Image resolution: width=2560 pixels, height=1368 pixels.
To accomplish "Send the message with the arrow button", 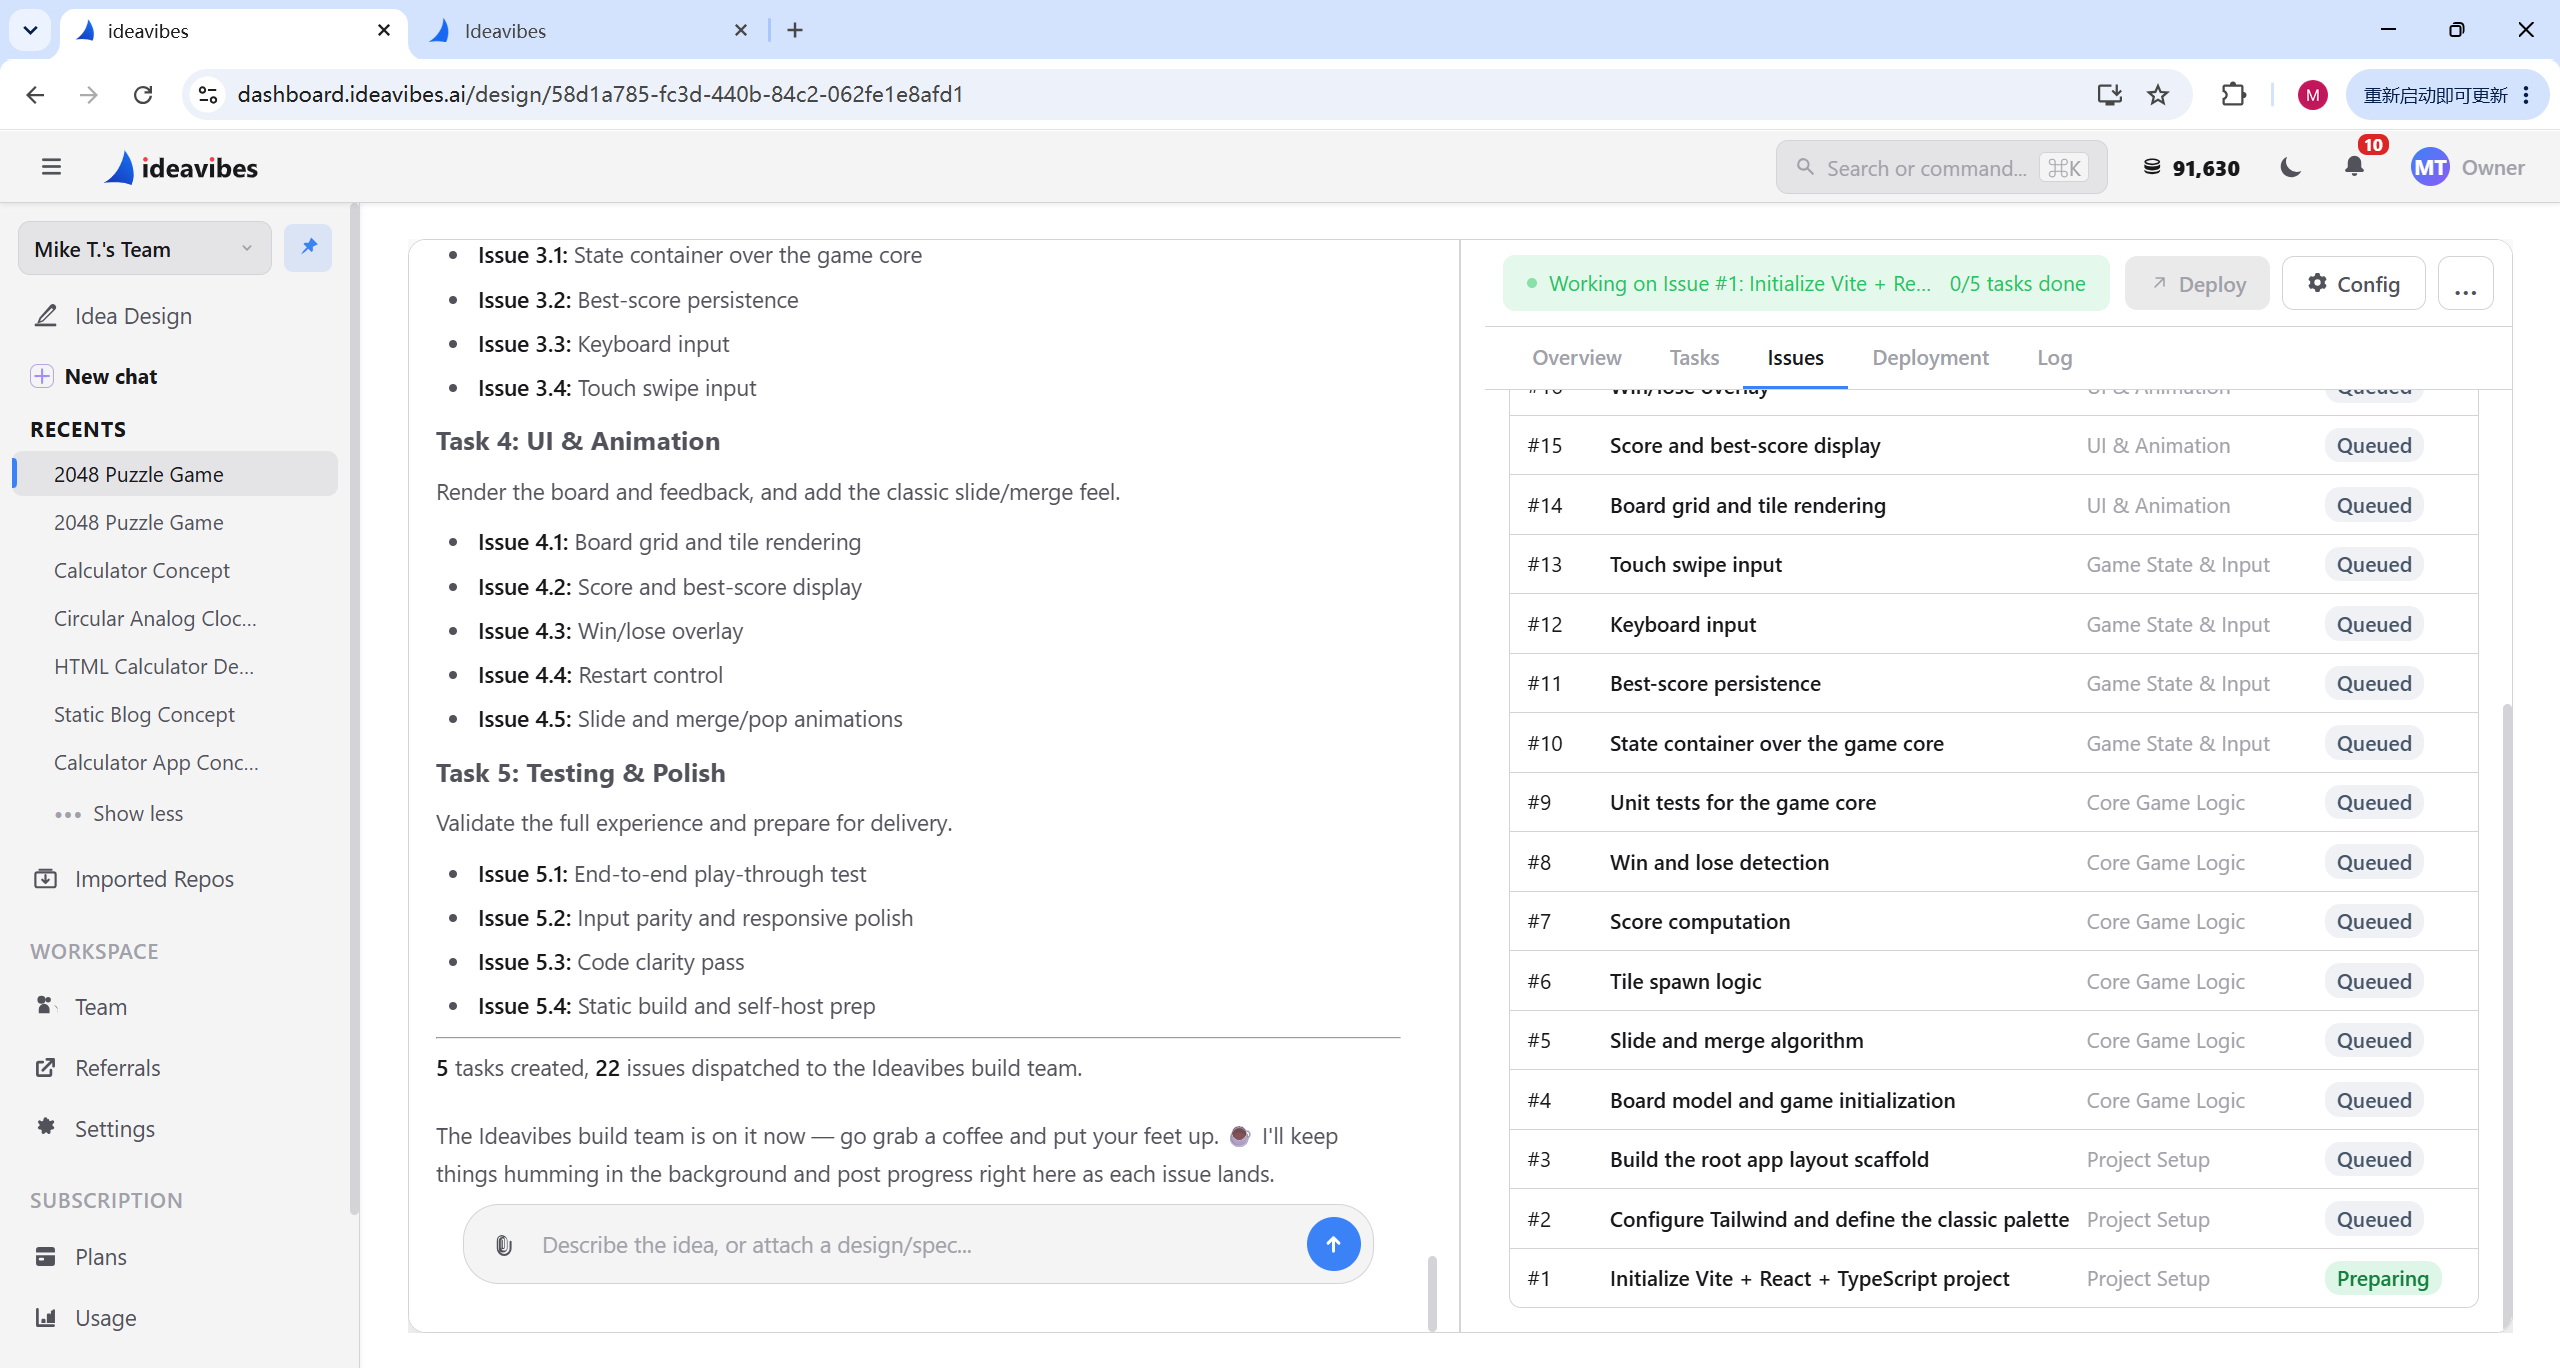I will click(x=1333, y=1244).
